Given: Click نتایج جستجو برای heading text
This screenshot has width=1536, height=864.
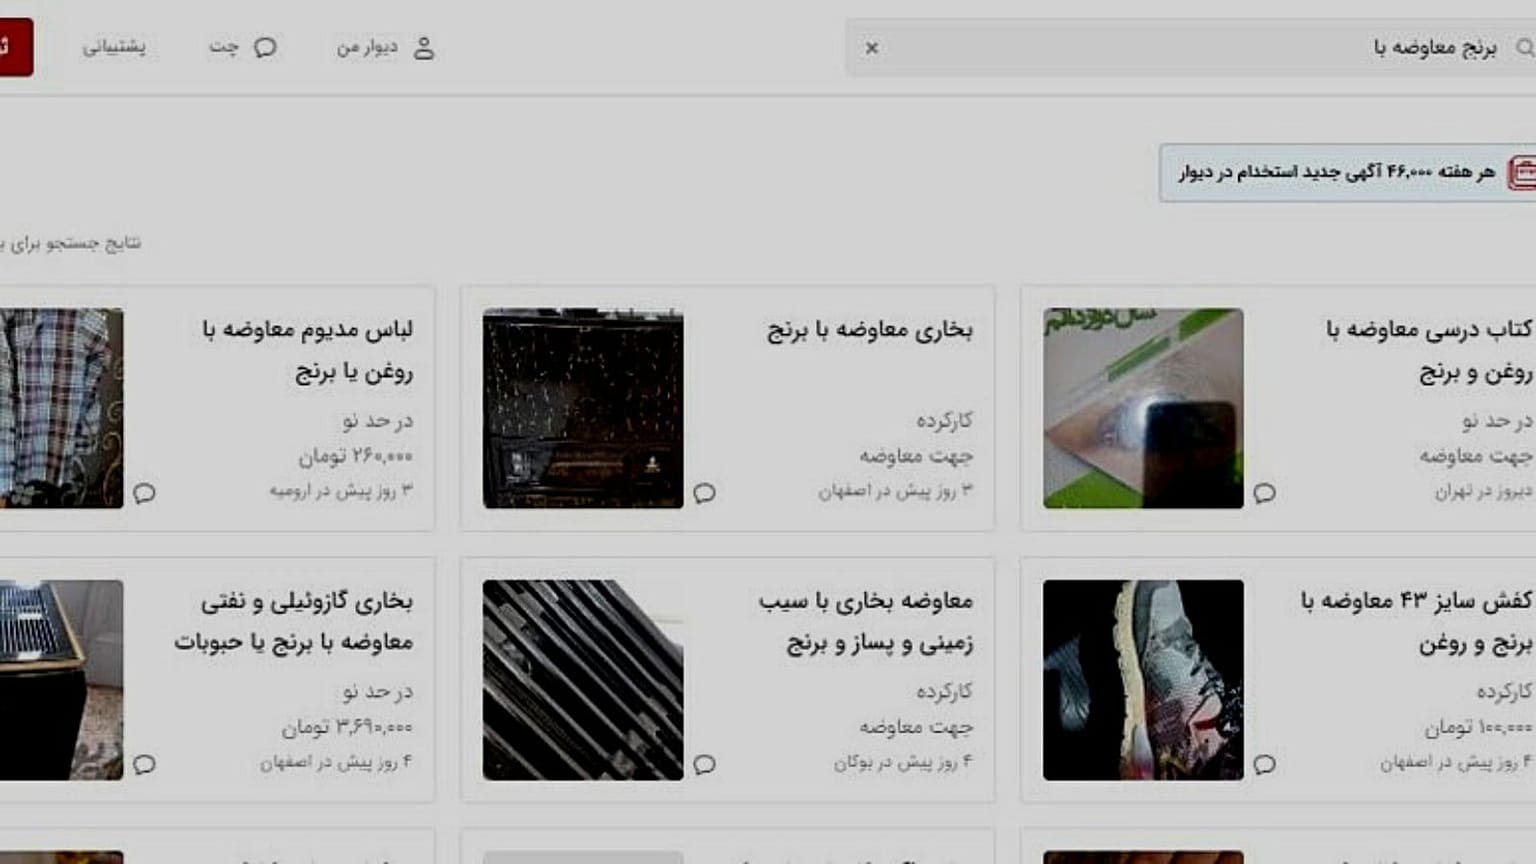Looking at the screenshot, I should pos(70,243).
